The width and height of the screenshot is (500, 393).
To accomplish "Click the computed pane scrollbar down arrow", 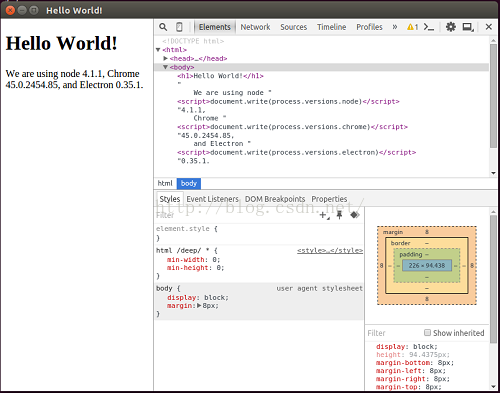I will 493,387.
